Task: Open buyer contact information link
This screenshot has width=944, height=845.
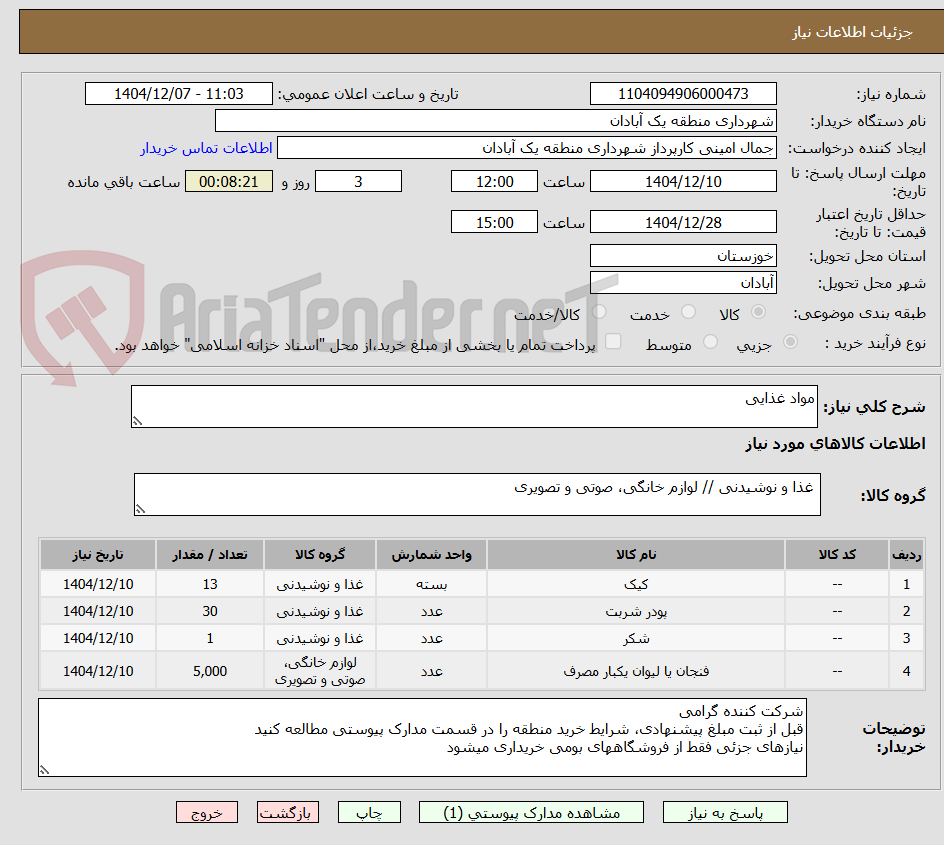Action: [x=206, y=148]
